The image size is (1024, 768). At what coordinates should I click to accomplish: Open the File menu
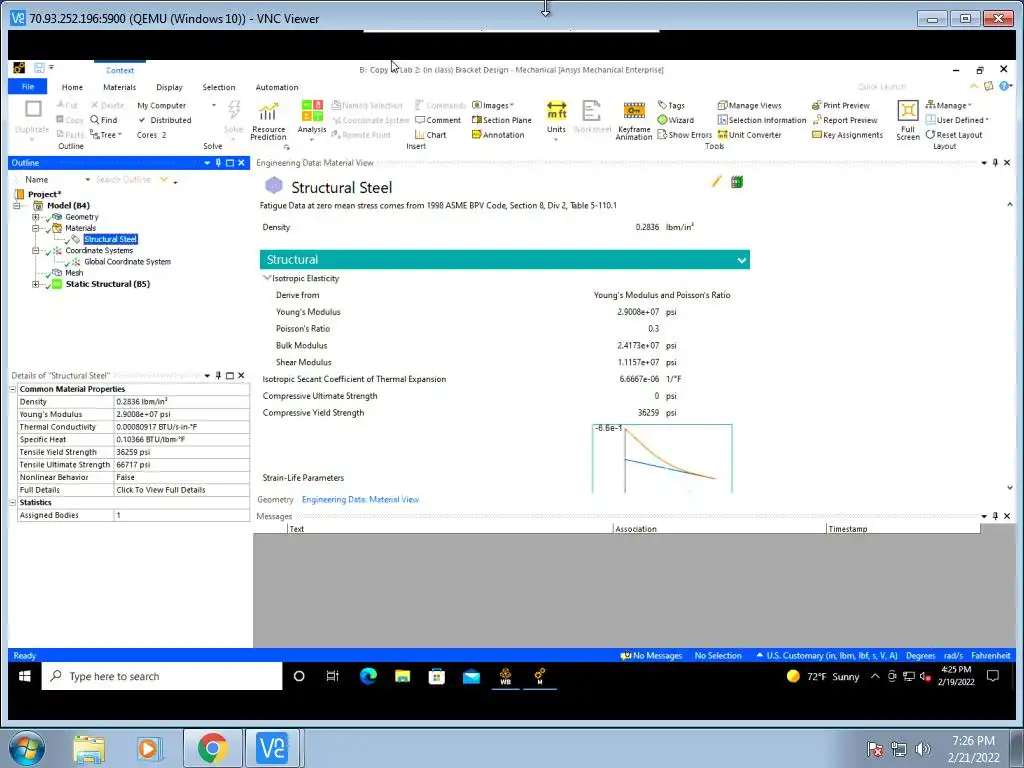point(27,87)
